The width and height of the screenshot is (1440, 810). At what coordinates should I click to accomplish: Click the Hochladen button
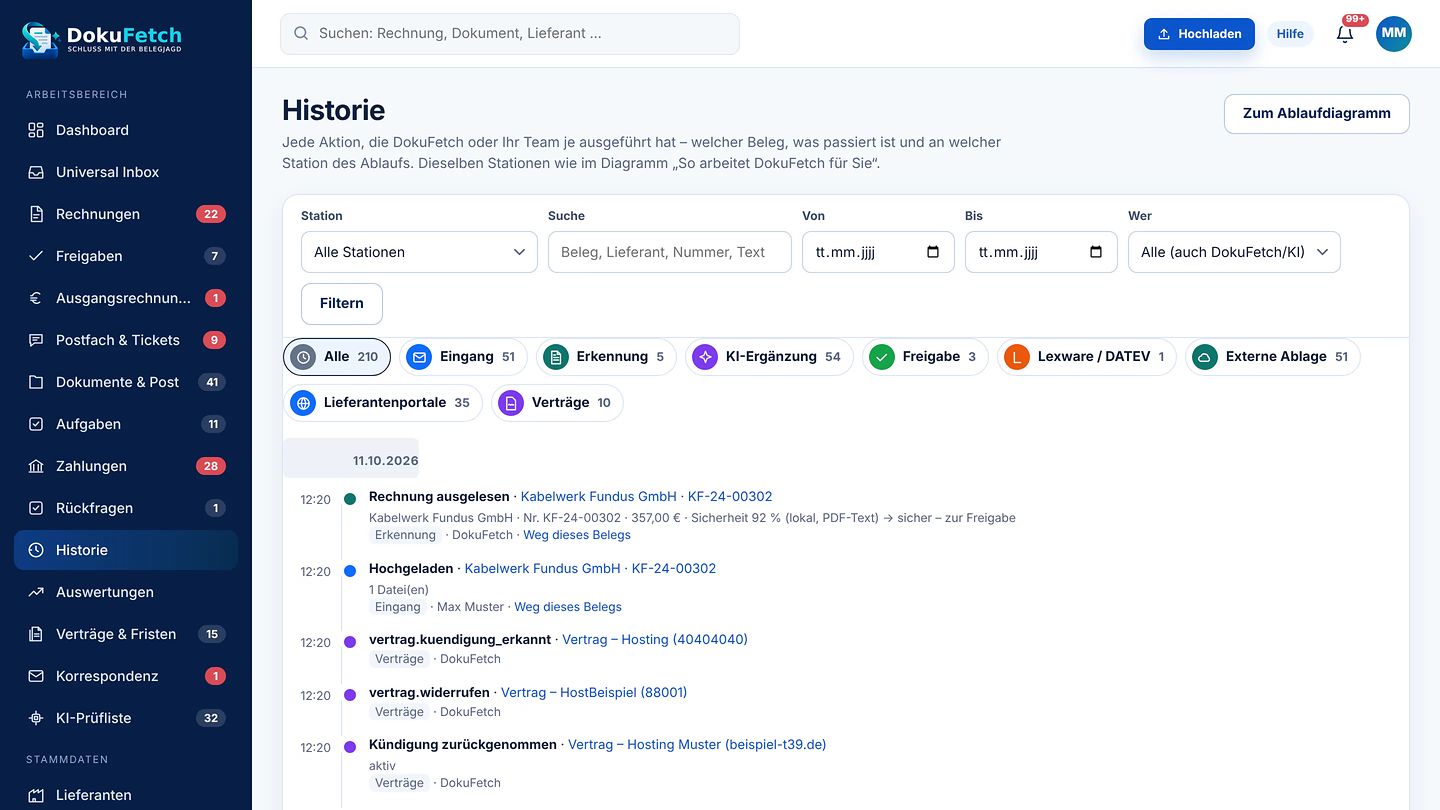point(1199,34)
